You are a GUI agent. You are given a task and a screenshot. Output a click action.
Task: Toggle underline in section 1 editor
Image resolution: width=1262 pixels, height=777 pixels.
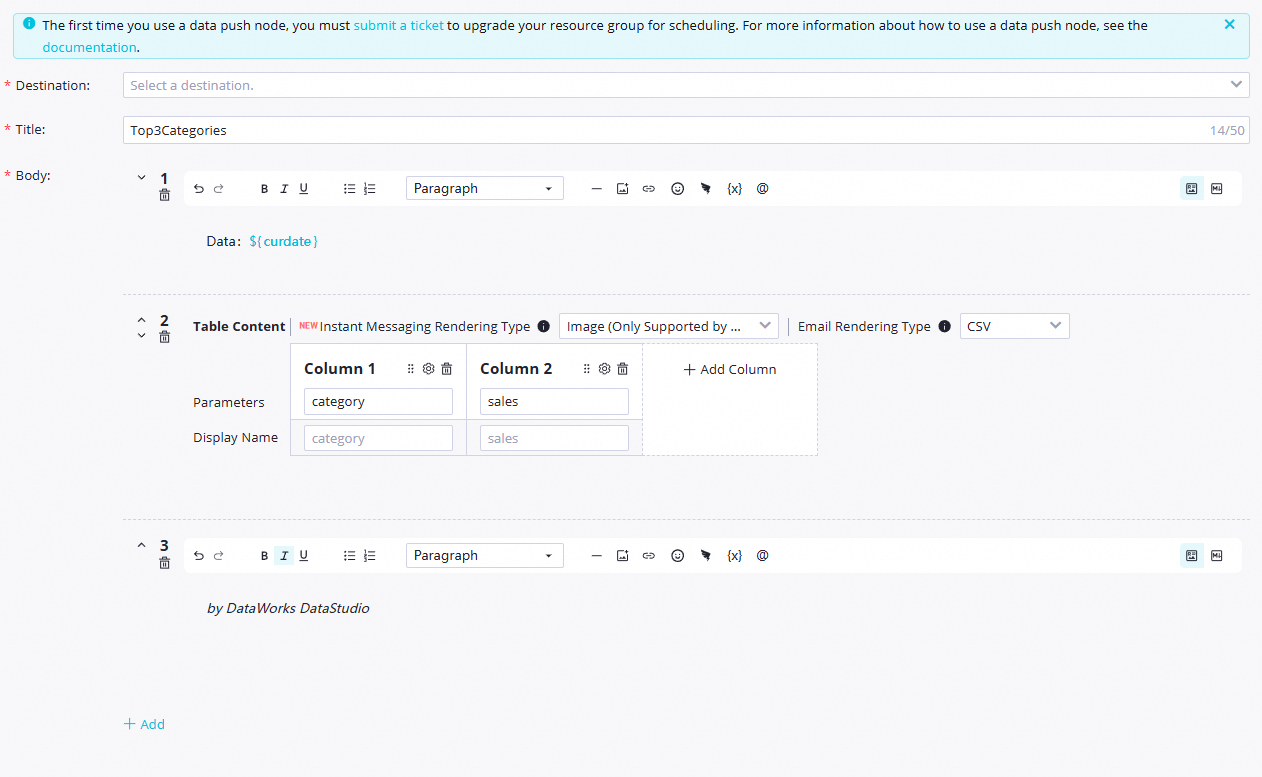click(304, 188)
